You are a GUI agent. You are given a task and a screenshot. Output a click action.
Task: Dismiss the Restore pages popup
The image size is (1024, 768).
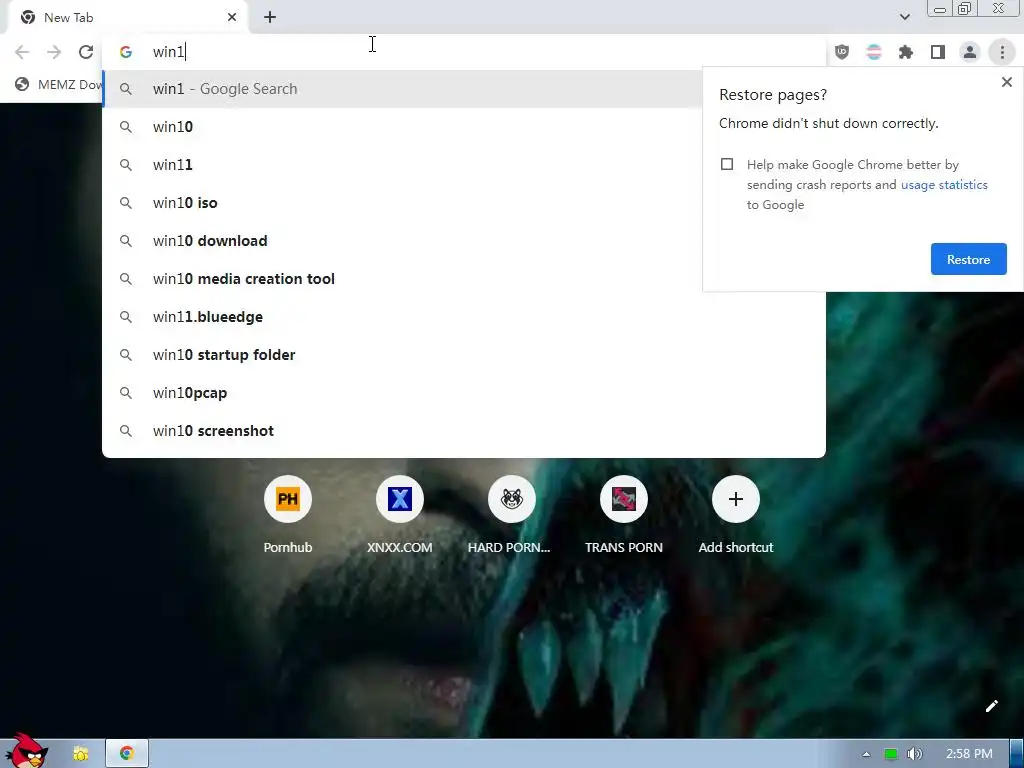click(1006, 82)
